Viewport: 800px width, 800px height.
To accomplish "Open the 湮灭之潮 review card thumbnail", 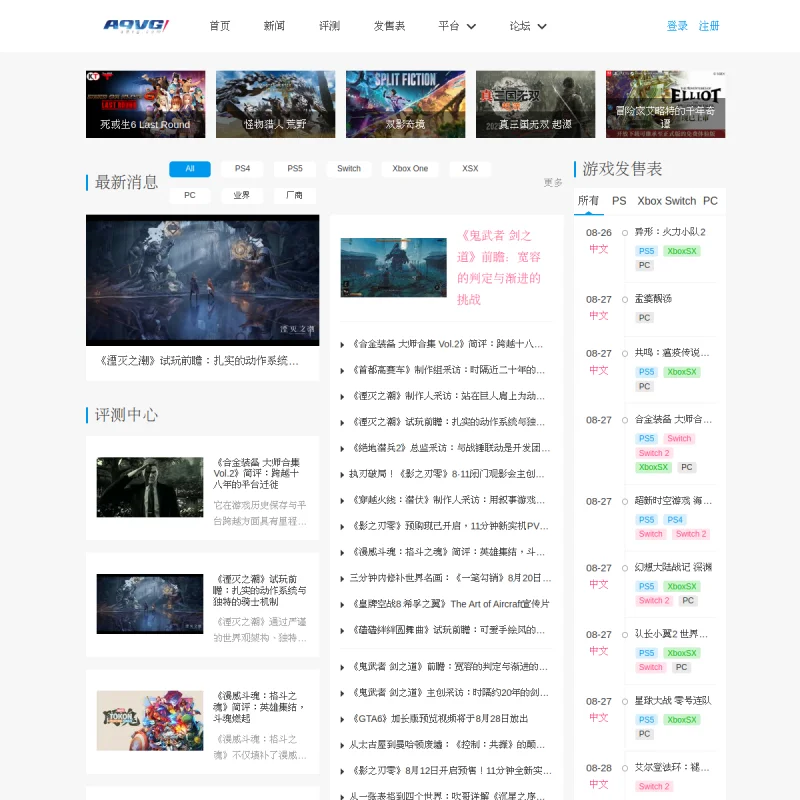I will [150, 604].
